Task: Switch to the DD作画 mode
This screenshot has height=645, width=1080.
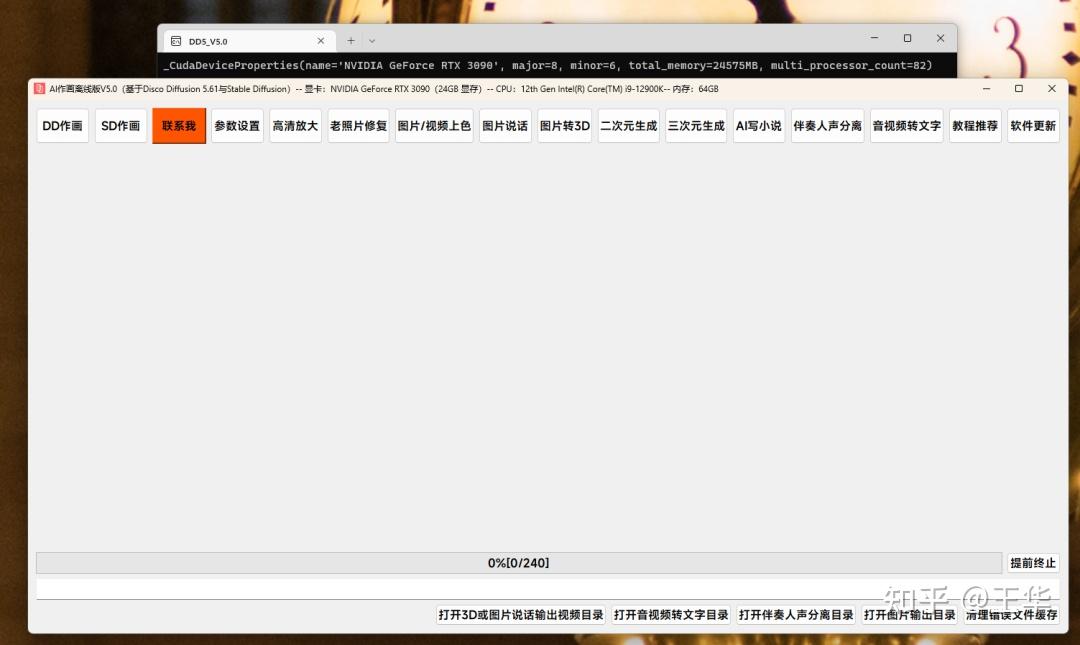Action: [62, 125]
